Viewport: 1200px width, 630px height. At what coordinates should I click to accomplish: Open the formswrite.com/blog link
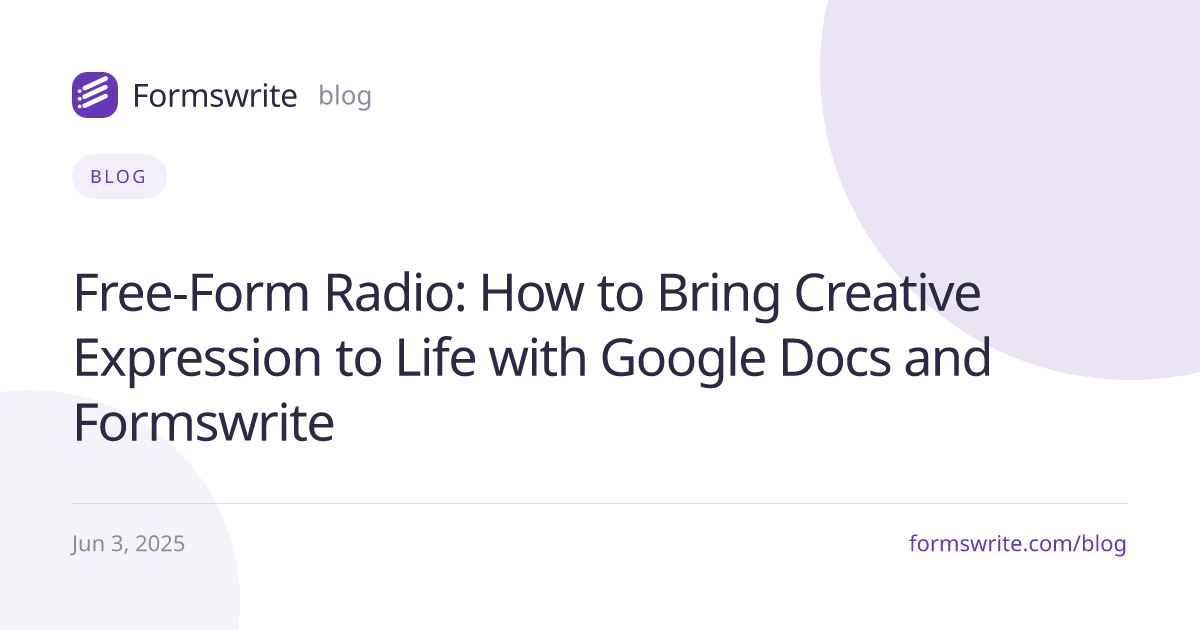[1018, 544]
